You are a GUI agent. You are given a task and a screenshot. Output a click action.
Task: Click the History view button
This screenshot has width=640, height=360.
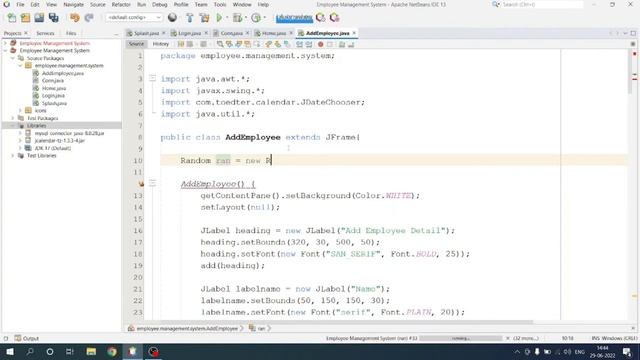160,44
